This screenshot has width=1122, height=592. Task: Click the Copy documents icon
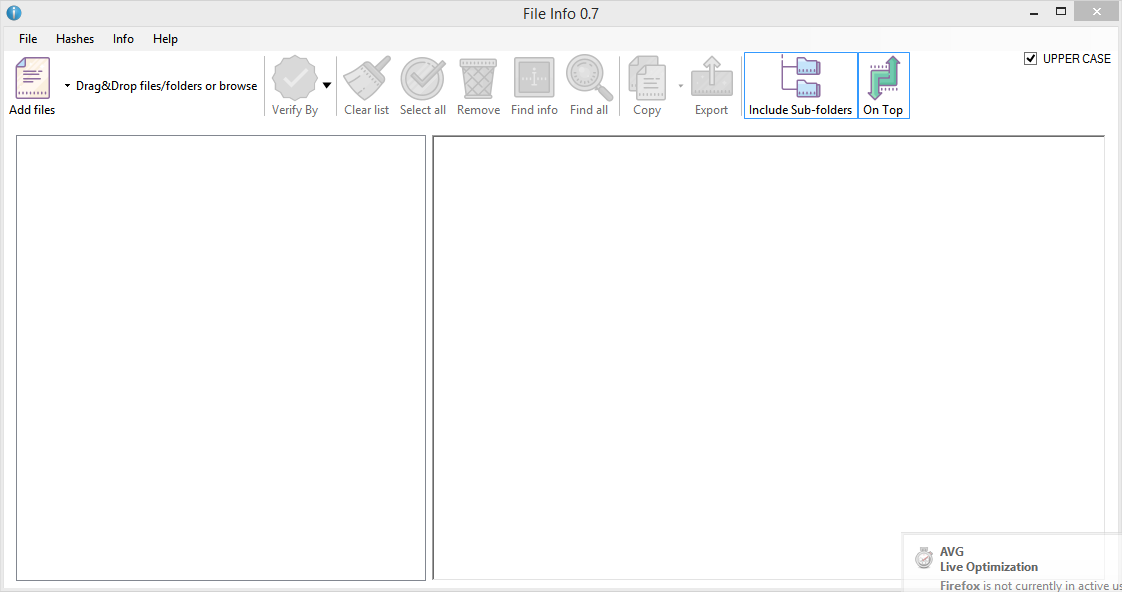[x=647, y=78]
